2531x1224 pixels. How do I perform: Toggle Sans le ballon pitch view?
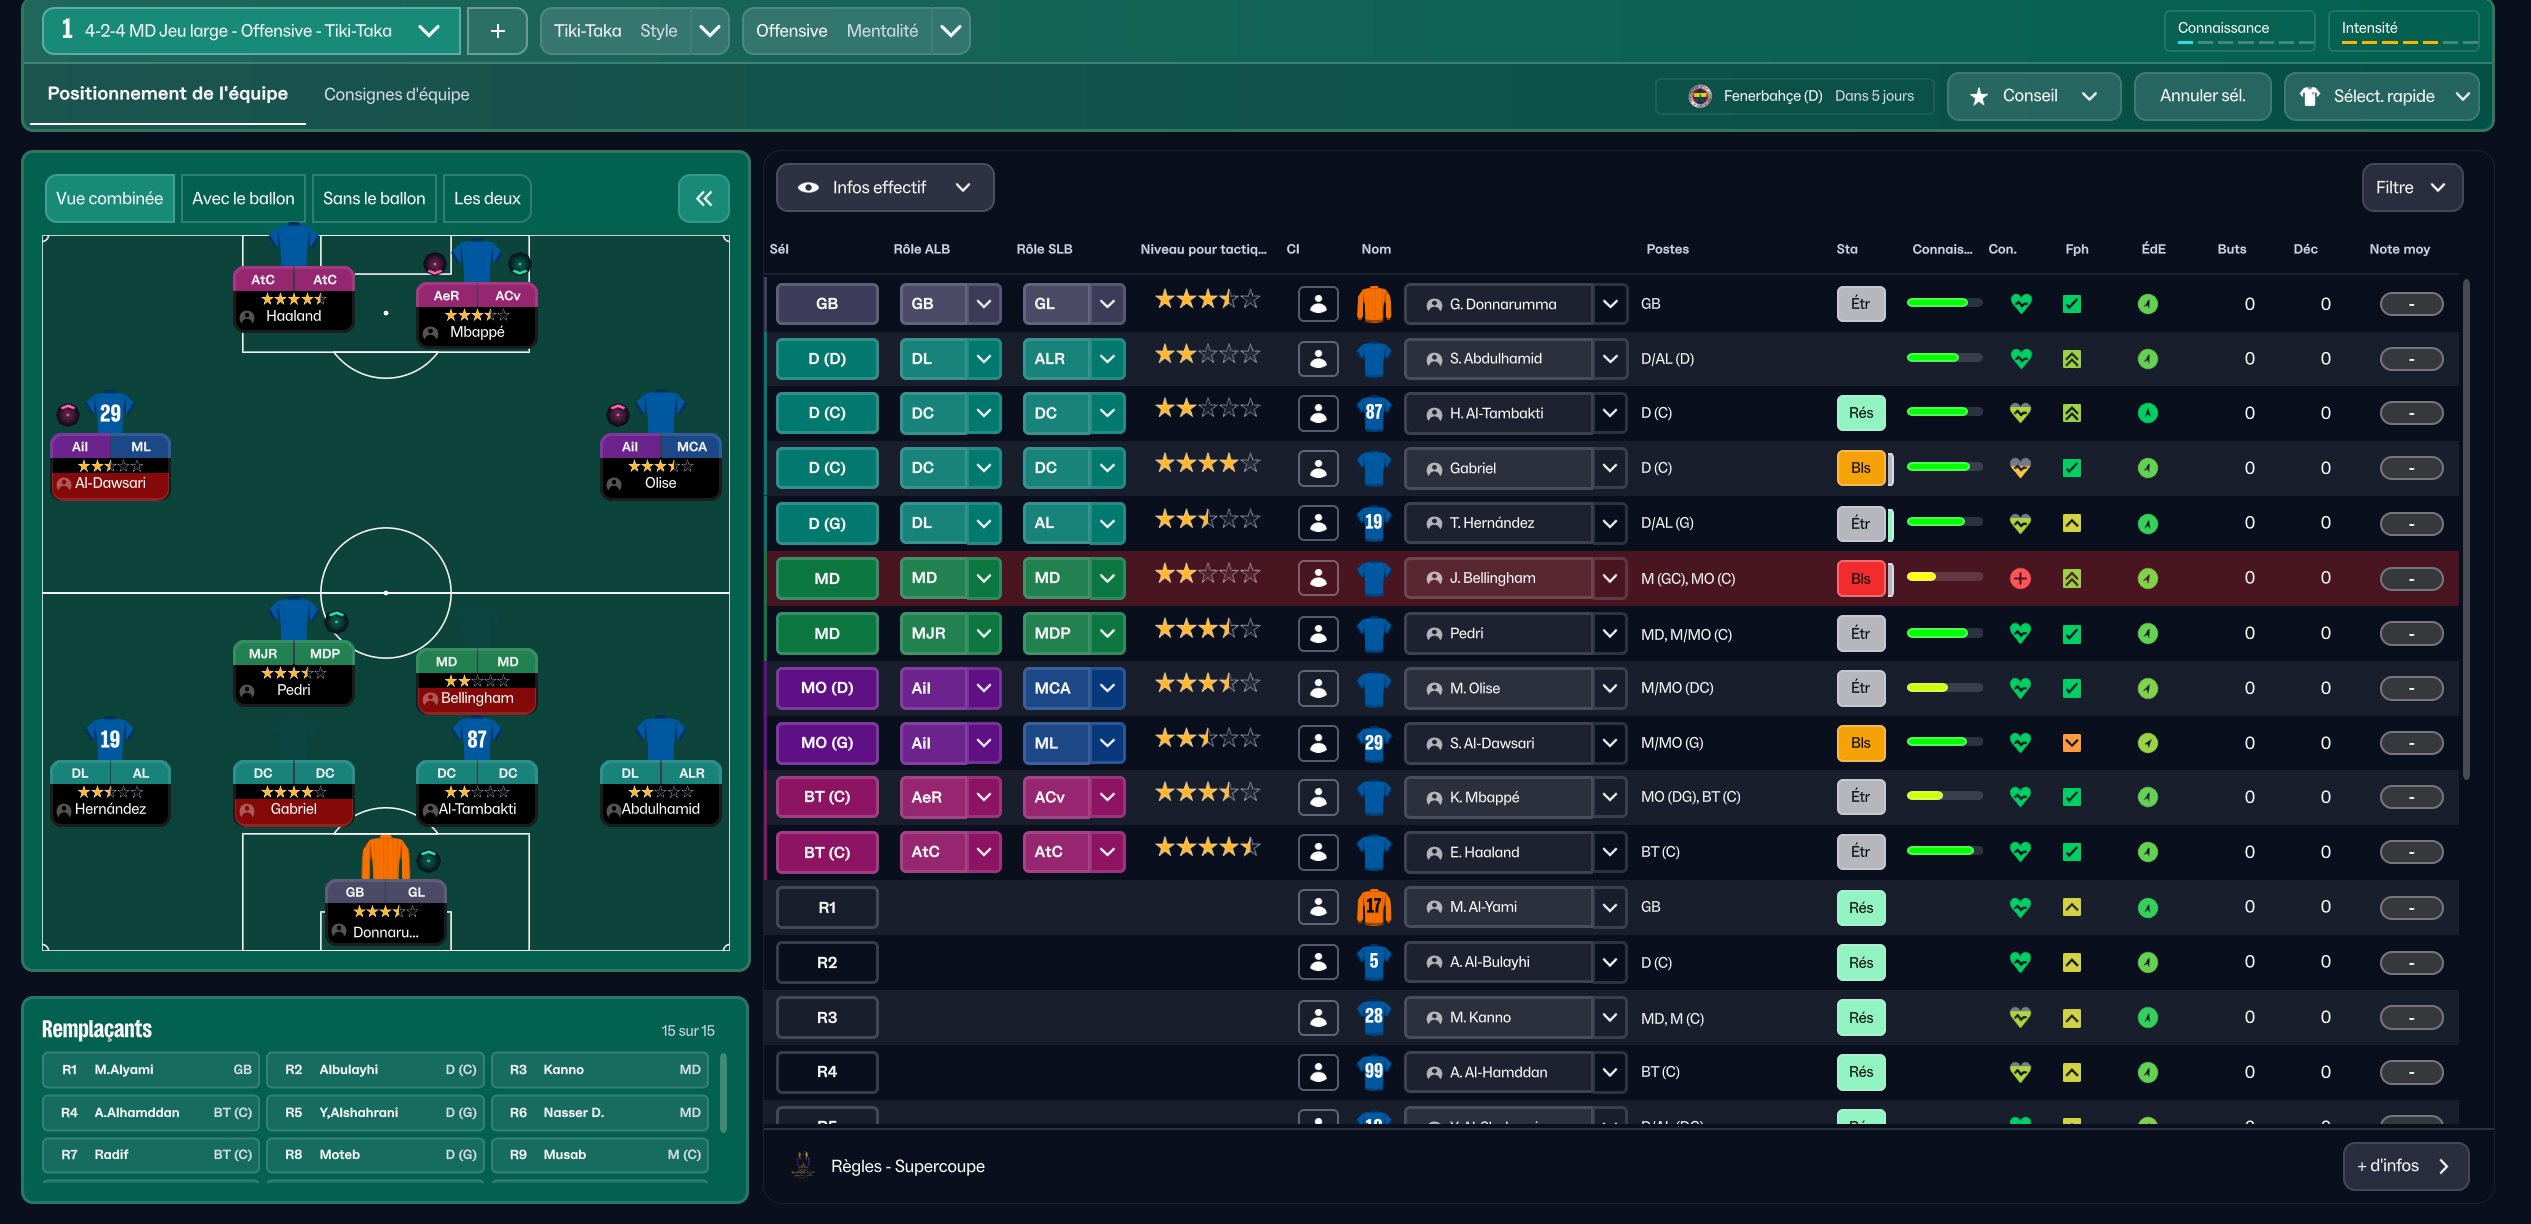tap(374, 198)
